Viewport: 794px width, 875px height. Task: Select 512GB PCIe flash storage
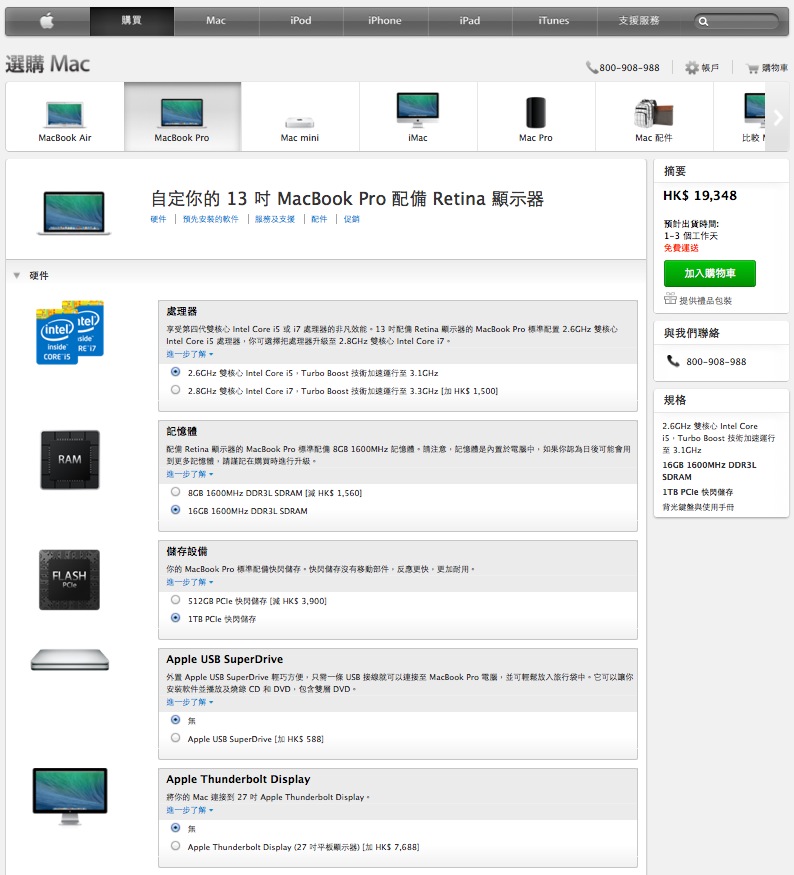coord(175,600)
